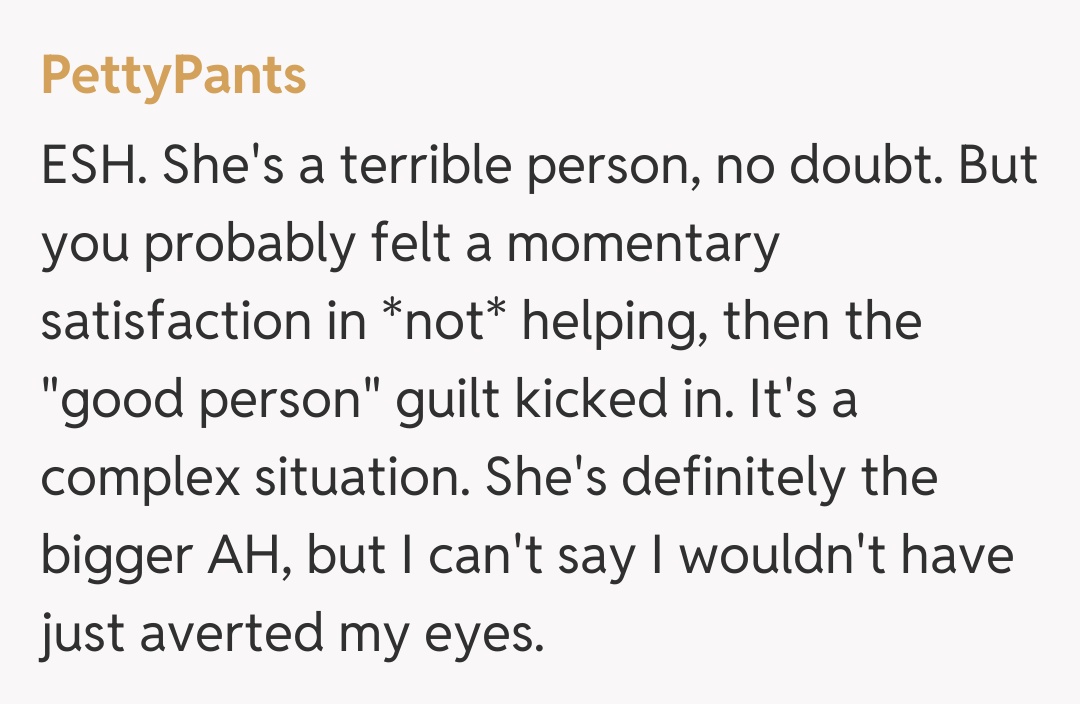This screenshot has height=704, width=1080.
Task: Open the PettyPants user profile
Action: click(173, 76)
